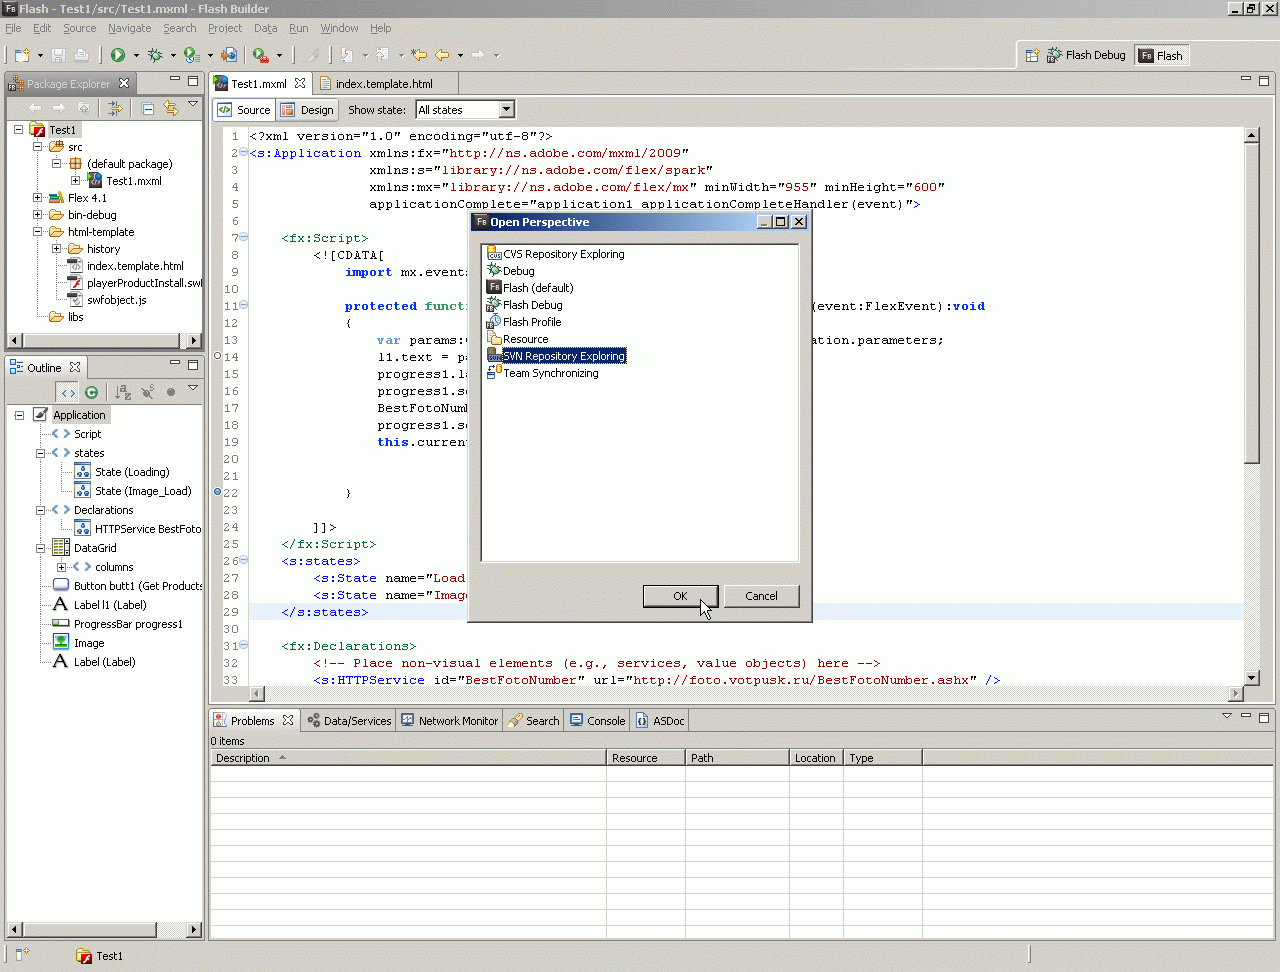Expand the columns node in Outline
The width and height of the screenshot is (1280, 972).
tap(61, 567)
